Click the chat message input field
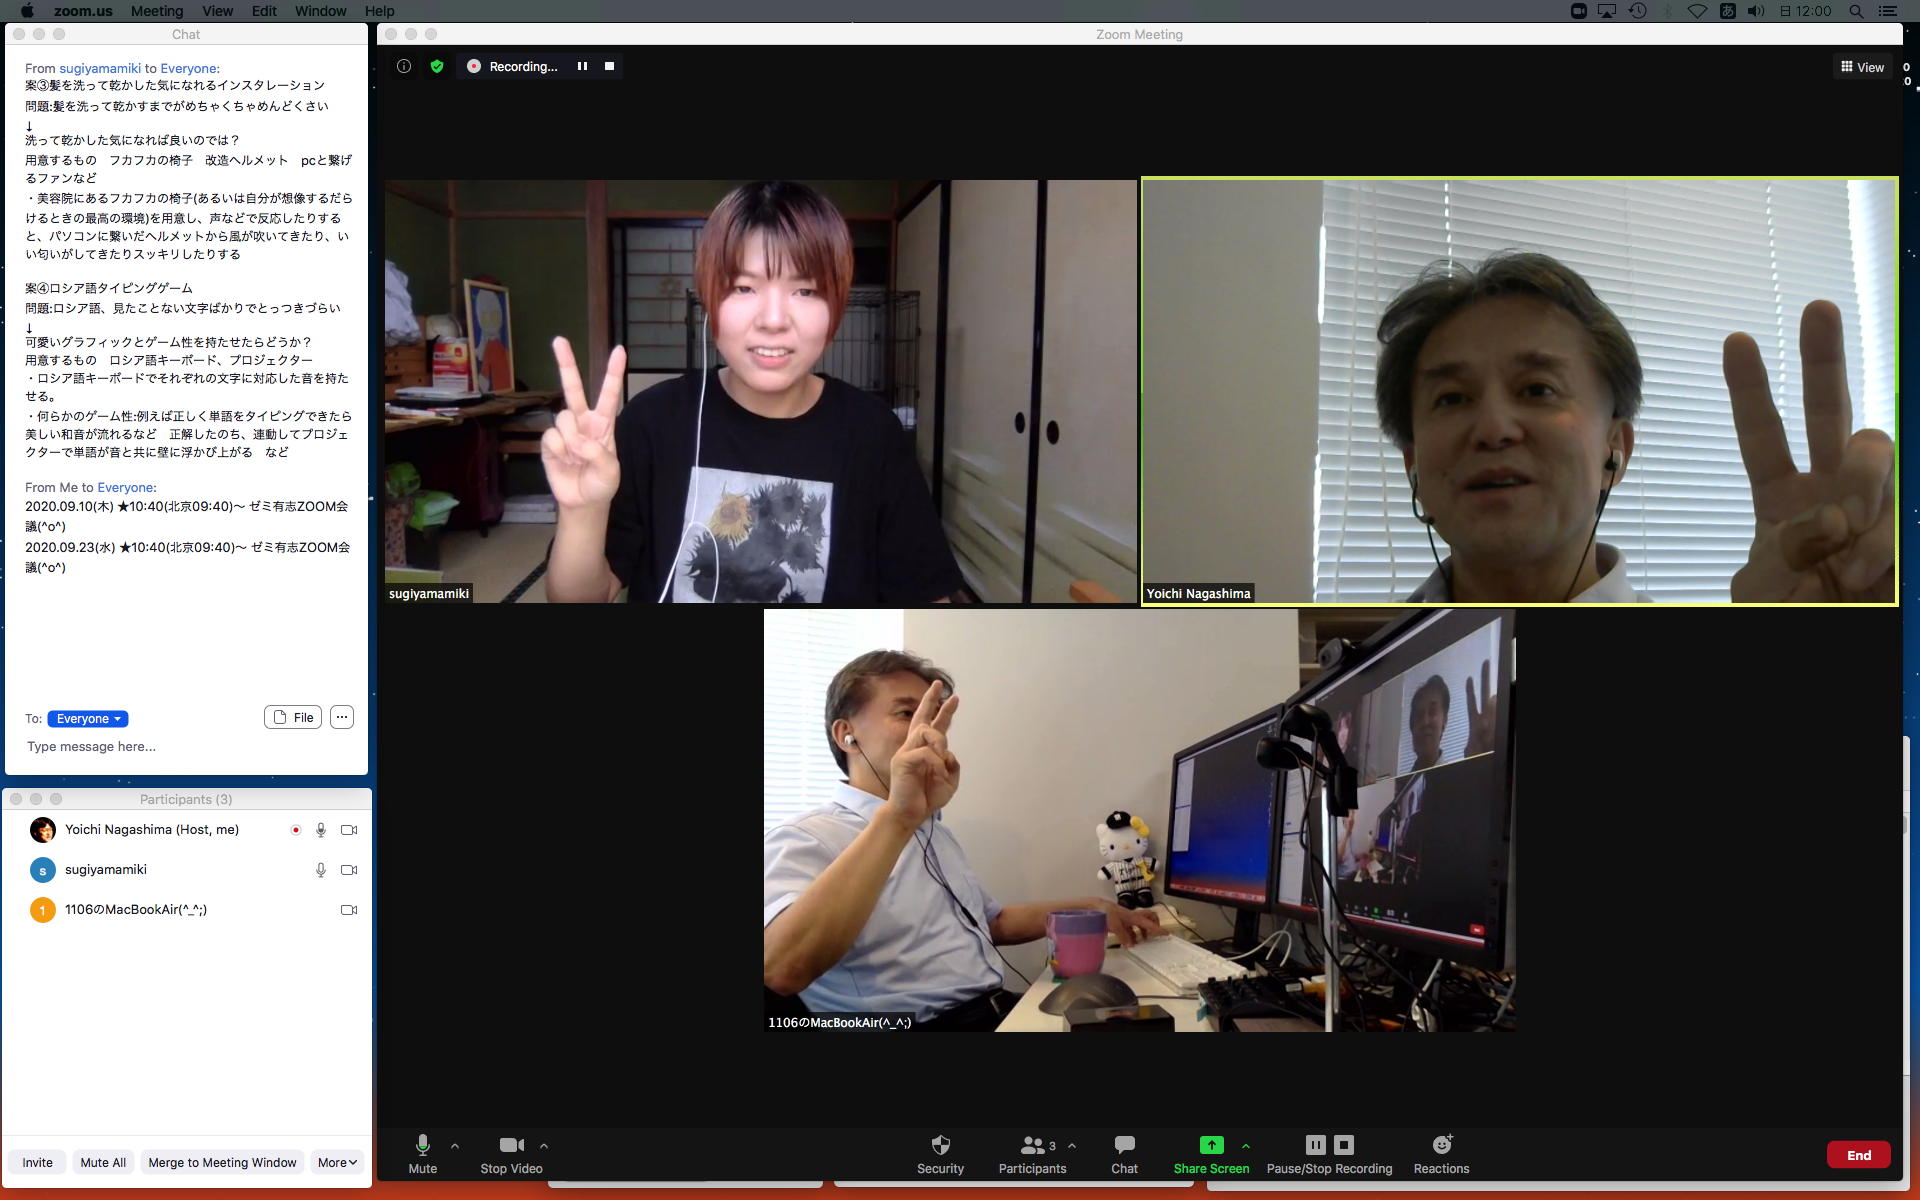This screenshot has width=1920, height=1200. pyautogui.click(x=180, y=747)
